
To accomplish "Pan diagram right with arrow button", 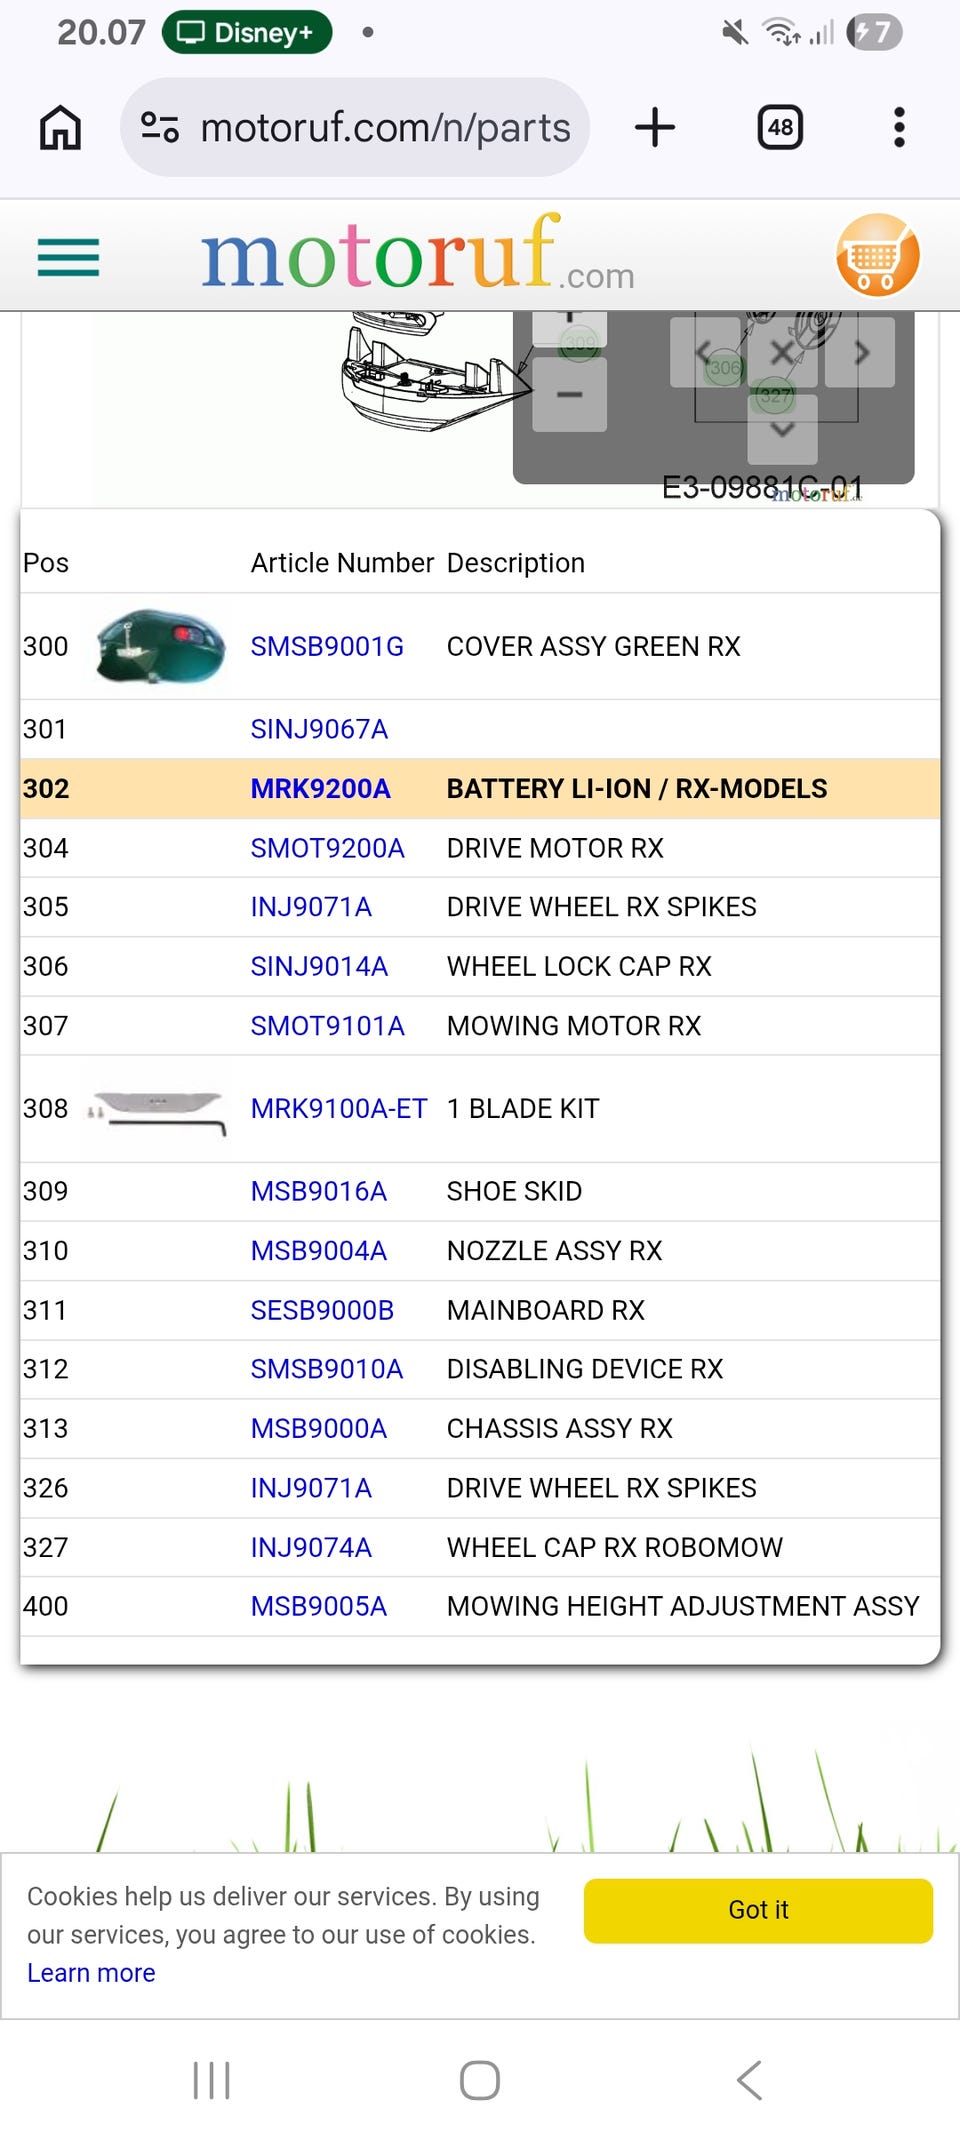I will (860, 352).
